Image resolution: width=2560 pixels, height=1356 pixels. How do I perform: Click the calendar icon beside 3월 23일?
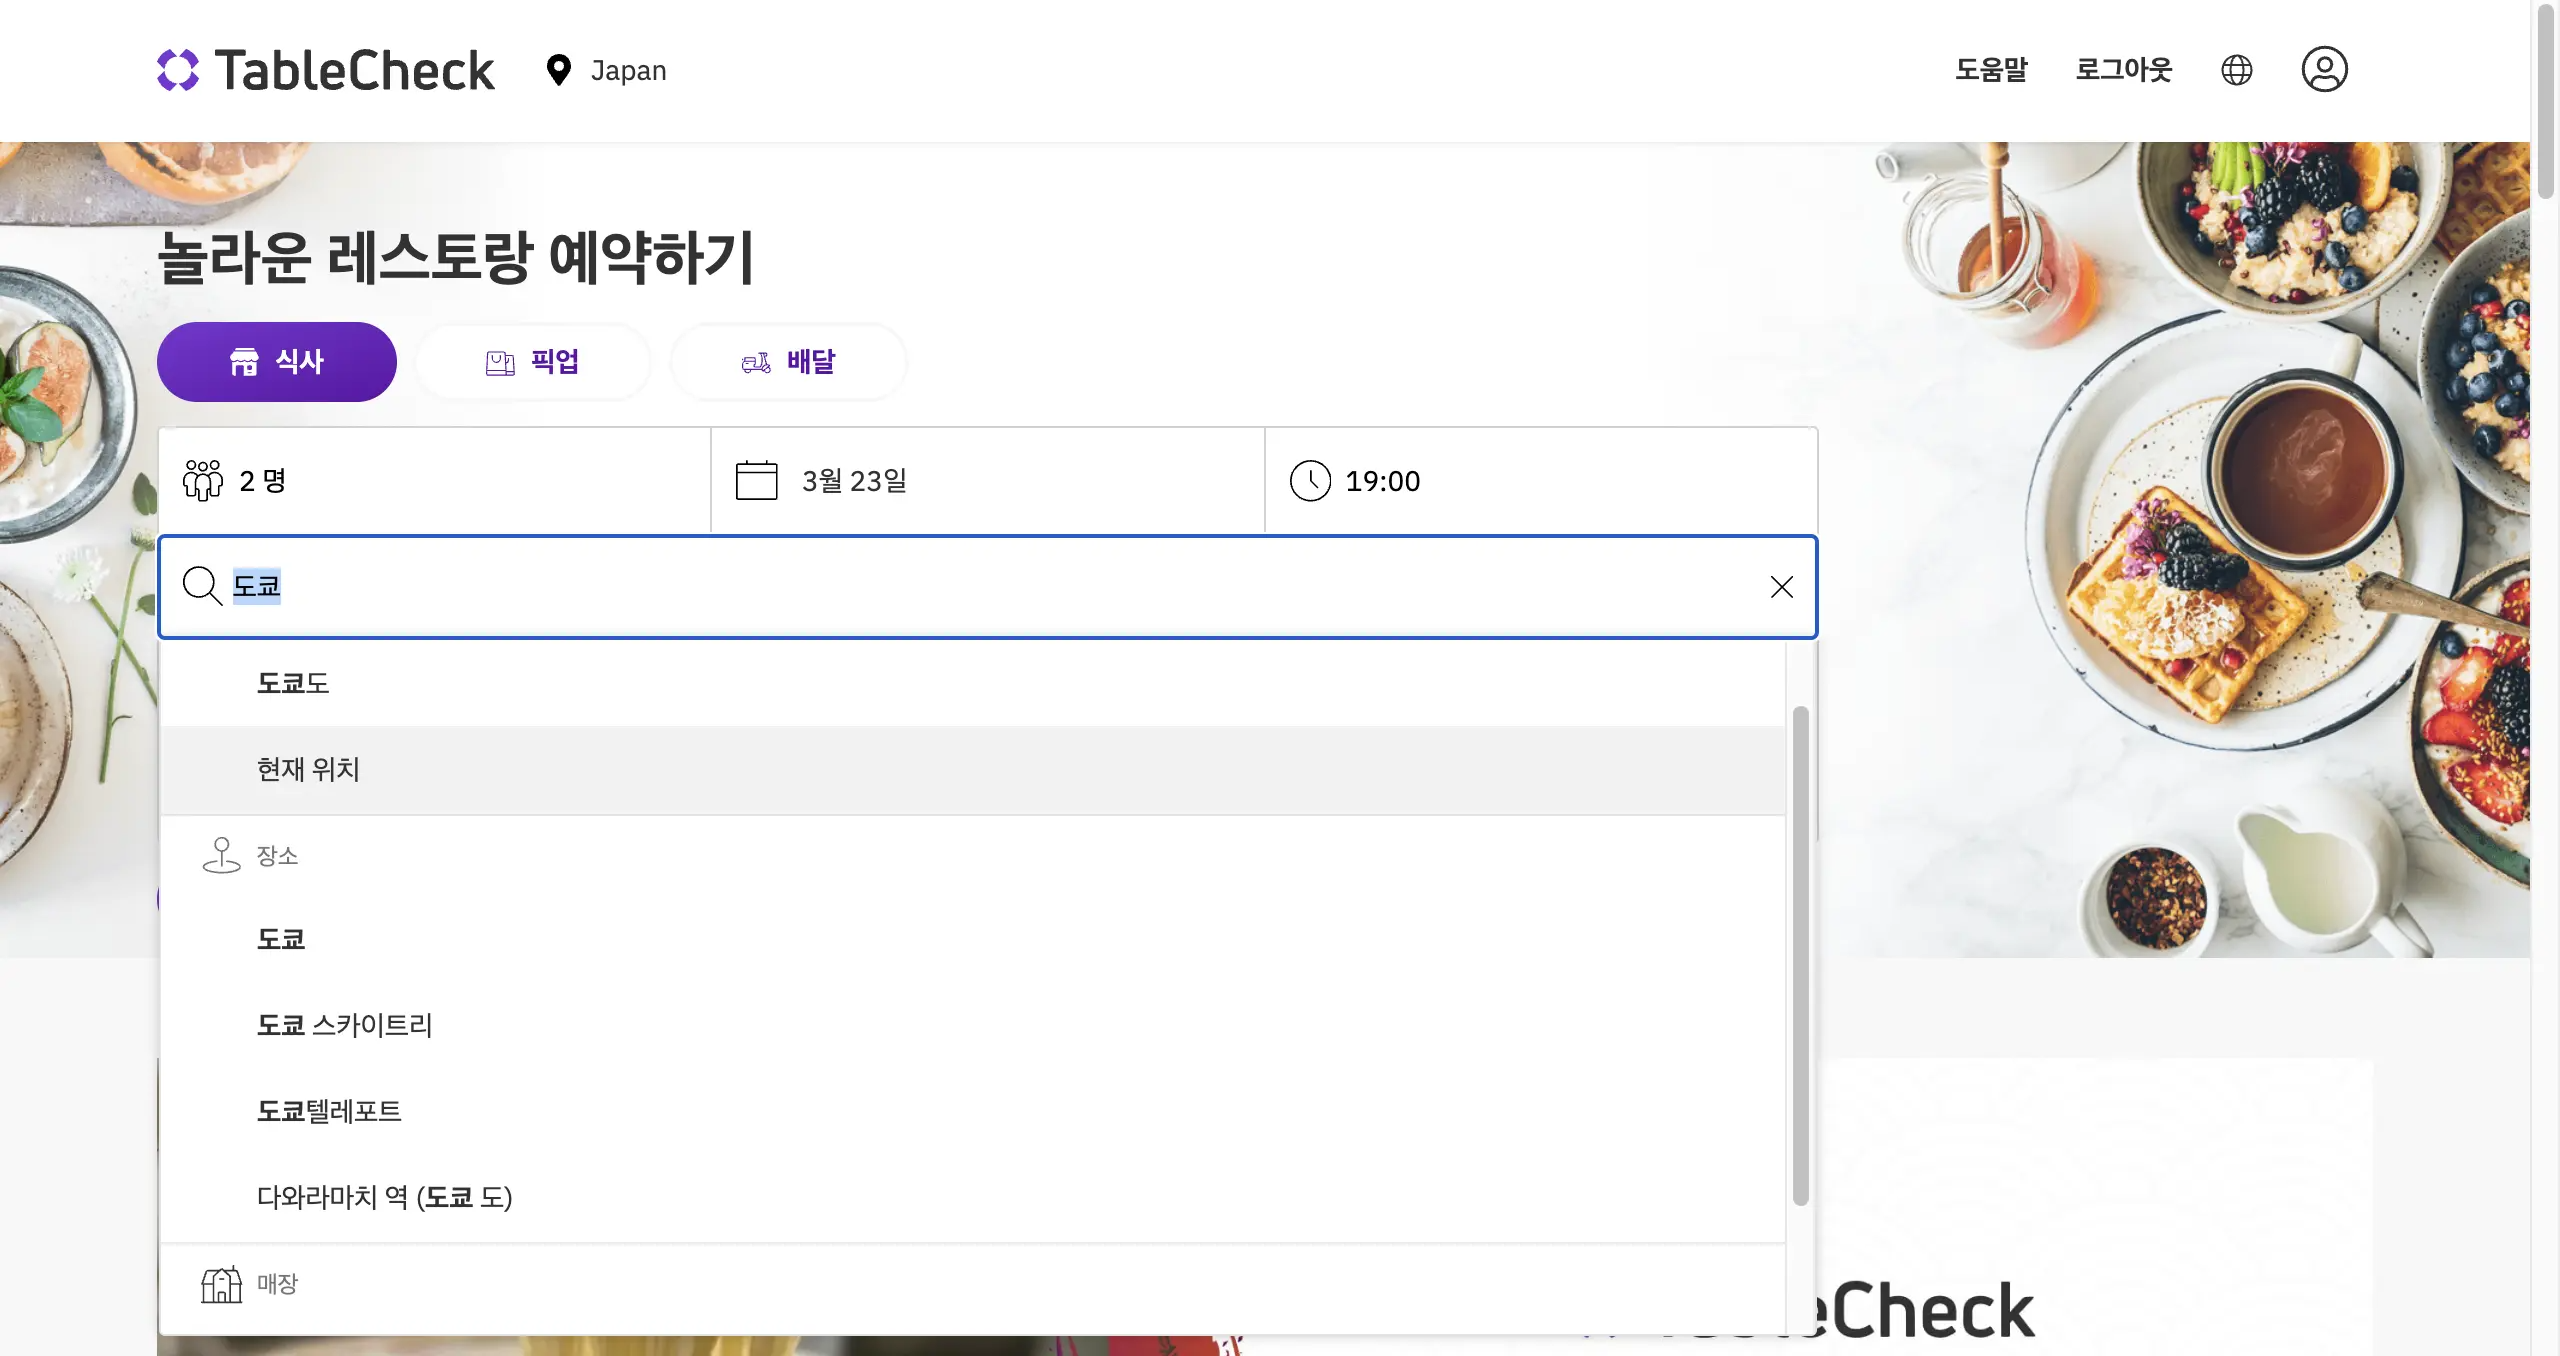point(757,480)
